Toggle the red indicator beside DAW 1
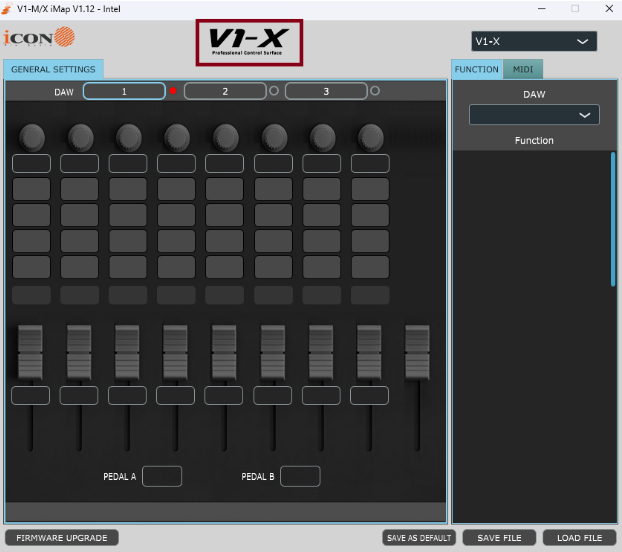Viewport: 622px width, 552px height. click(x=173, y=91)
